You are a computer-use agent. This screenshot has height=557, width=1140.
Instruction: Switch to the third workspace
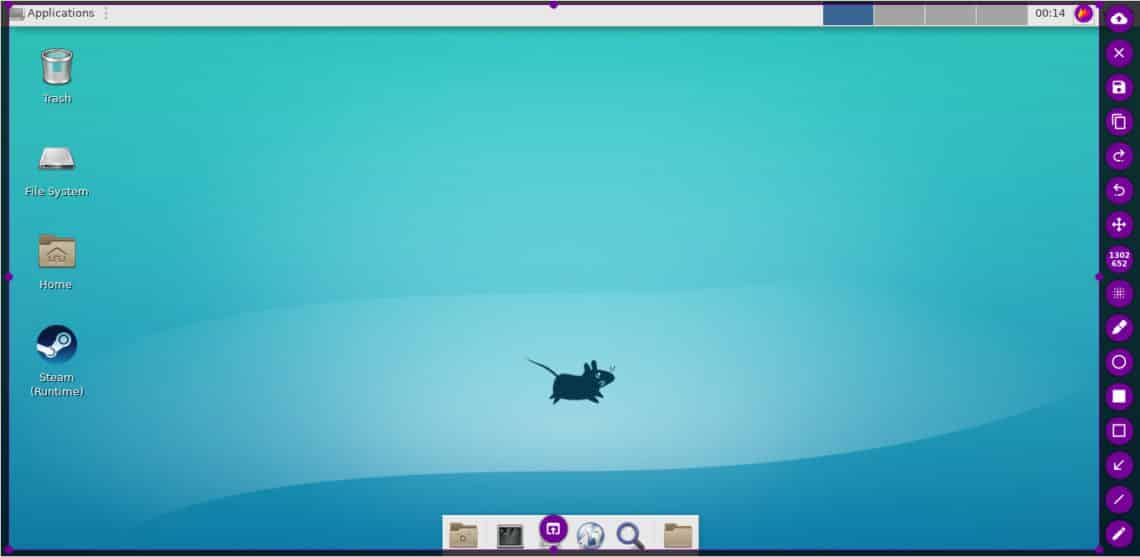950,15
